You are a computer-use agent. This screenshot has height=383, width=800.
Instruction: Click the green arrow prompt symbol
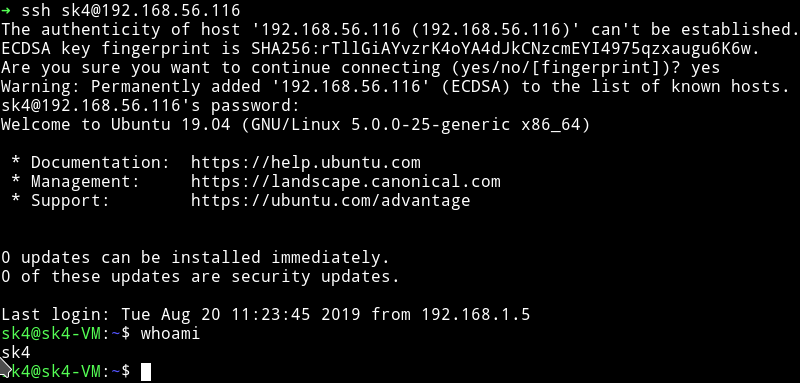click(6, 10)
